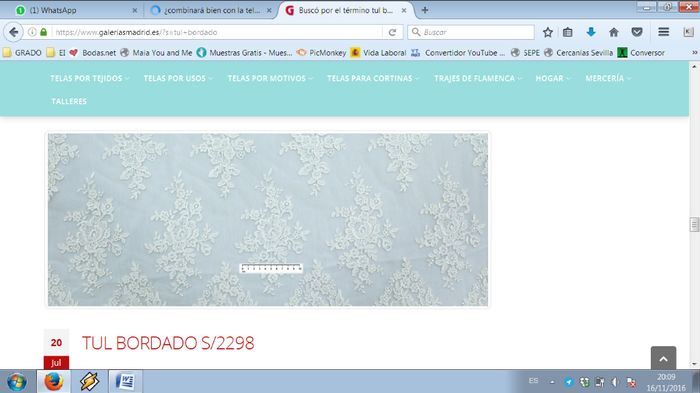Expand the TELAS POR USOS menu
Screen dimensions: 700x393
pos(178,78)
